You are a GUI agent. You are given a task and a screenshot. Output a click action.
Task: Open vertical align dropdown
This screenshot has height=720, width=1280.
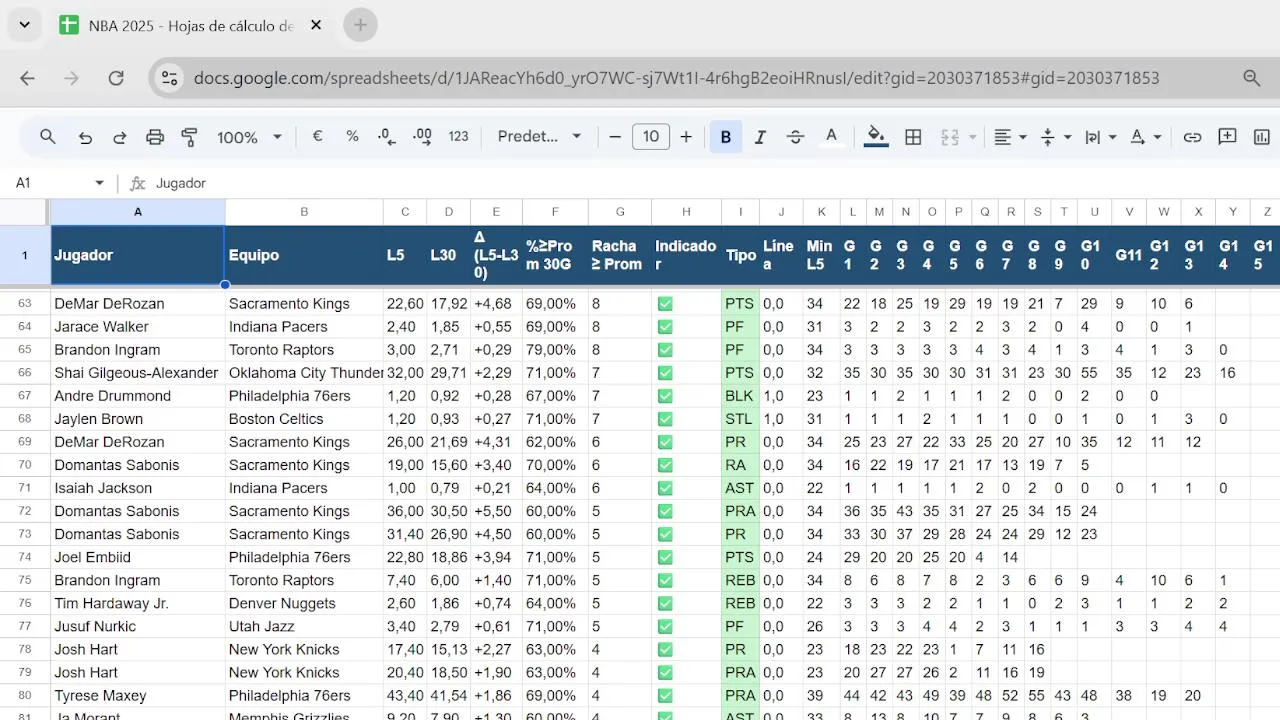[1056, 137]
